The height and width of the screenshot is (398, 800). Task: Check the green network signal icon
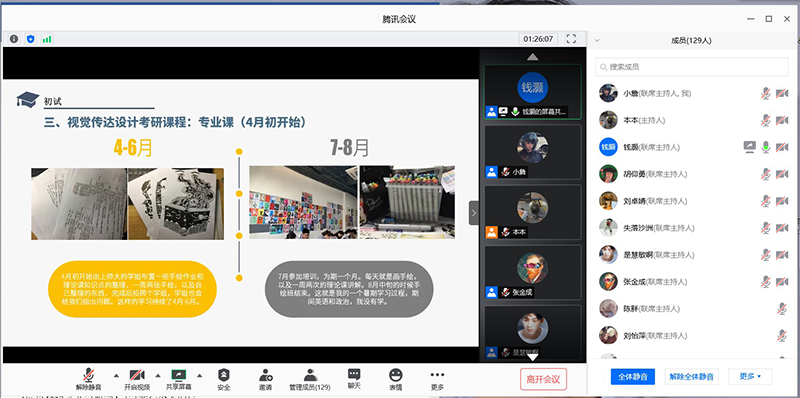[47, 39]
